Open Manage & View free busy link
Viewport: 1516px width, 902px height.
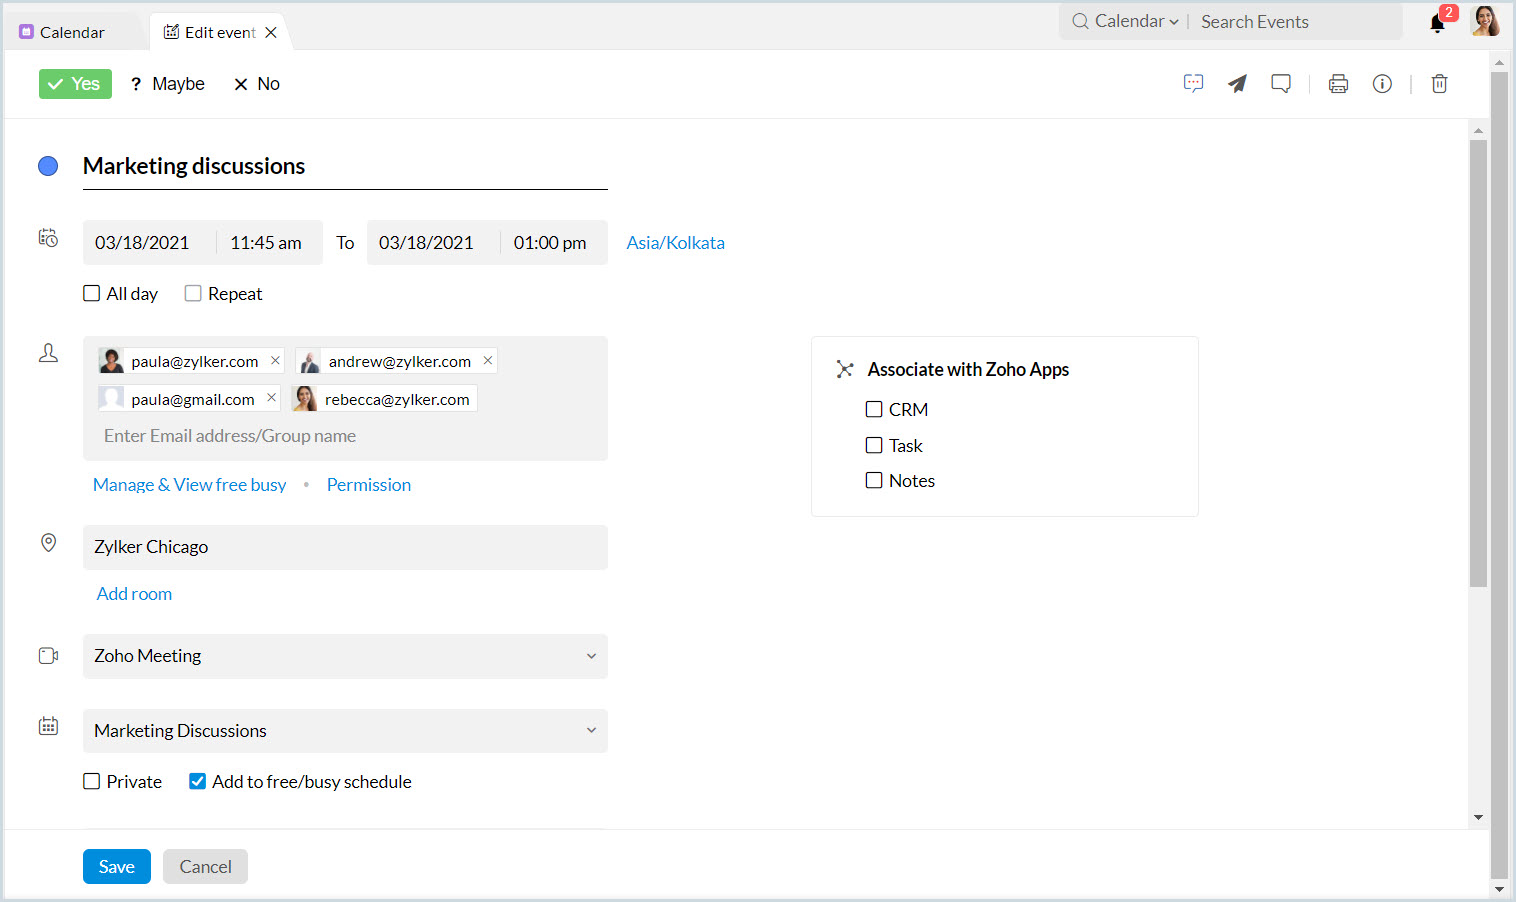coord(190,485)
